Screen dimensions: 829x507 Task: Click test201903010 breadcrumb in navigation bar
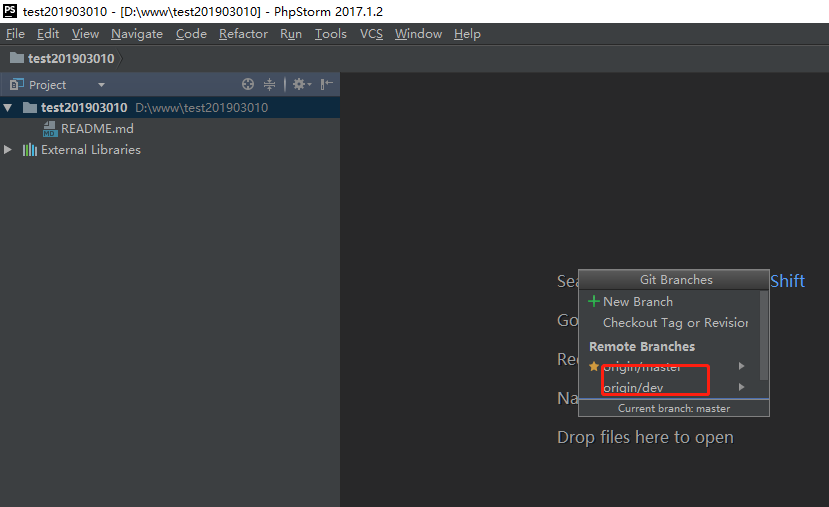pyautogui.click(x=71, y=58)
